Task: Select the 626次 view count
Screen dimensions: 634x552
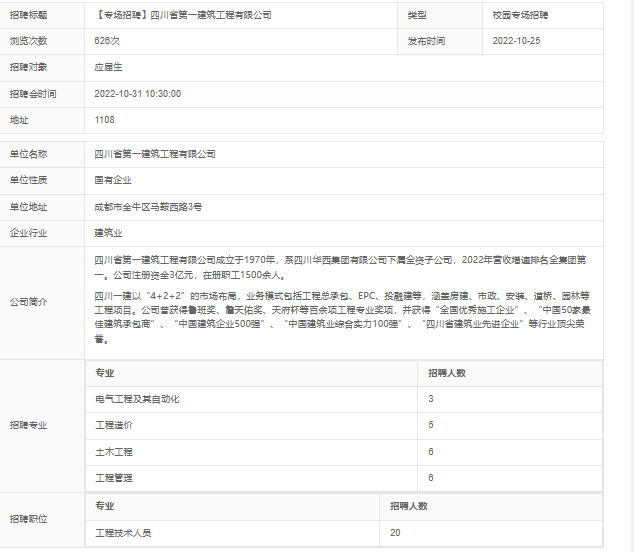Action: point(107,41)
